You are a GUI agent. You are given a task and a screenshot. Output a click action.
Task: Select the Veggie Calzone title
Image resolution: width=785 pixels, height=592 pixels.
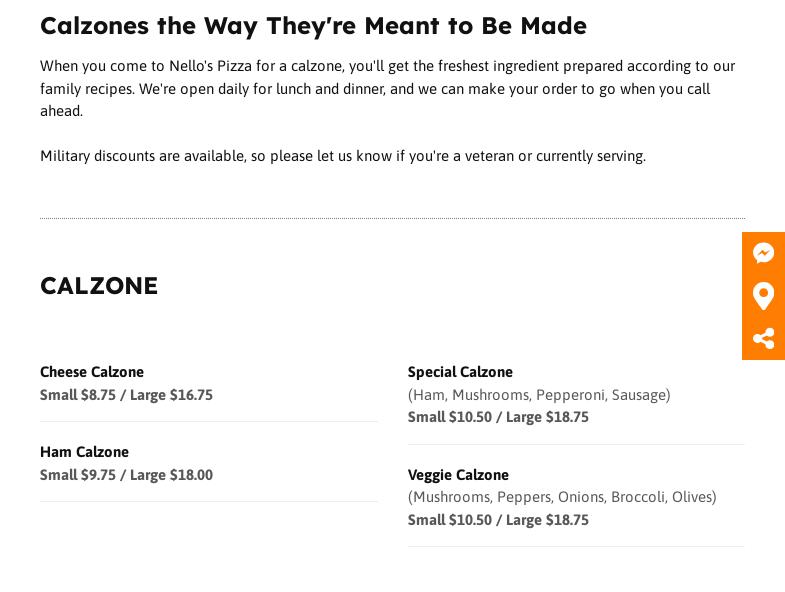(x=458, y=475)
